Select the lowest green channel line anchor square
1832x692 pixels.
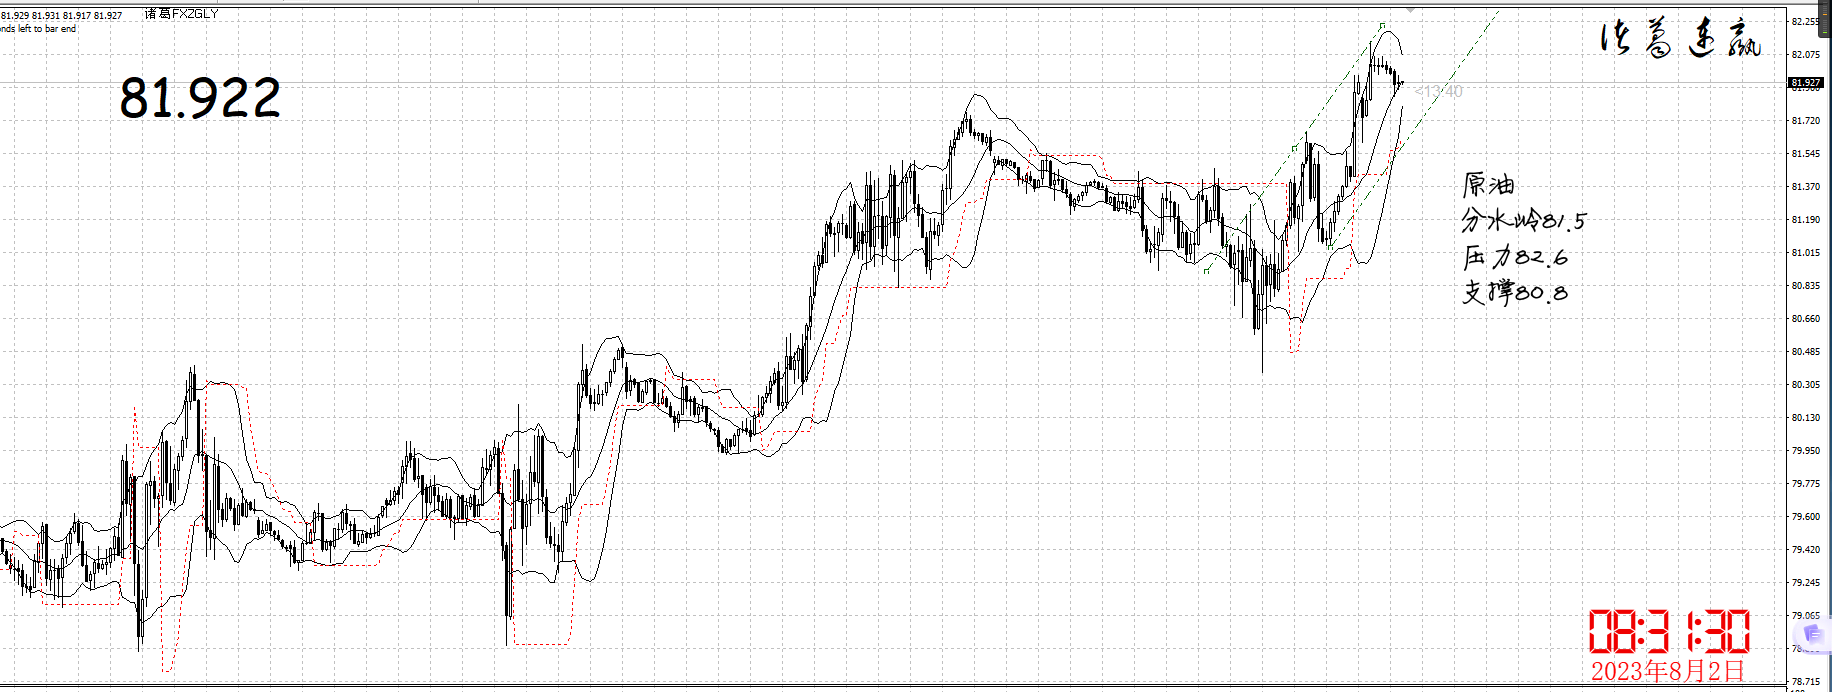1208,270
